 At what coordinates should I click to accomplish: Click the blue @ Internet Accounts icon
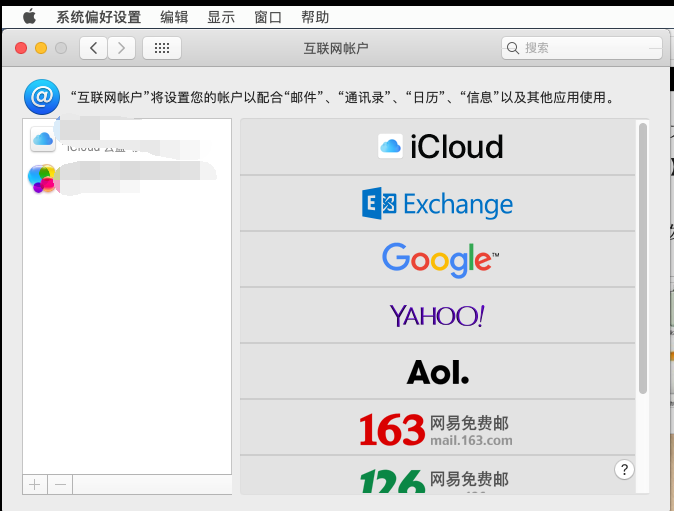[x=41, y=97]
